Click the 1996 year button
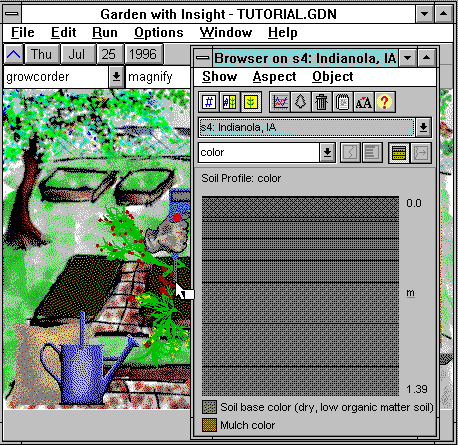 [143, 54]
